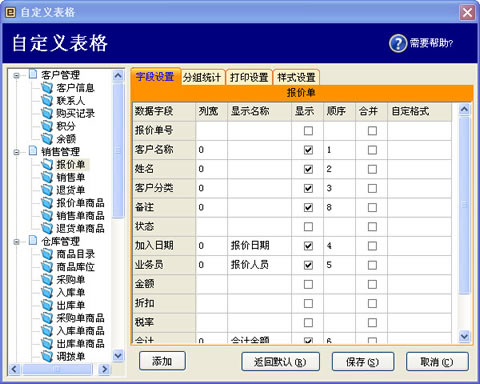Click 返回默认(R) button

[280, 362]
